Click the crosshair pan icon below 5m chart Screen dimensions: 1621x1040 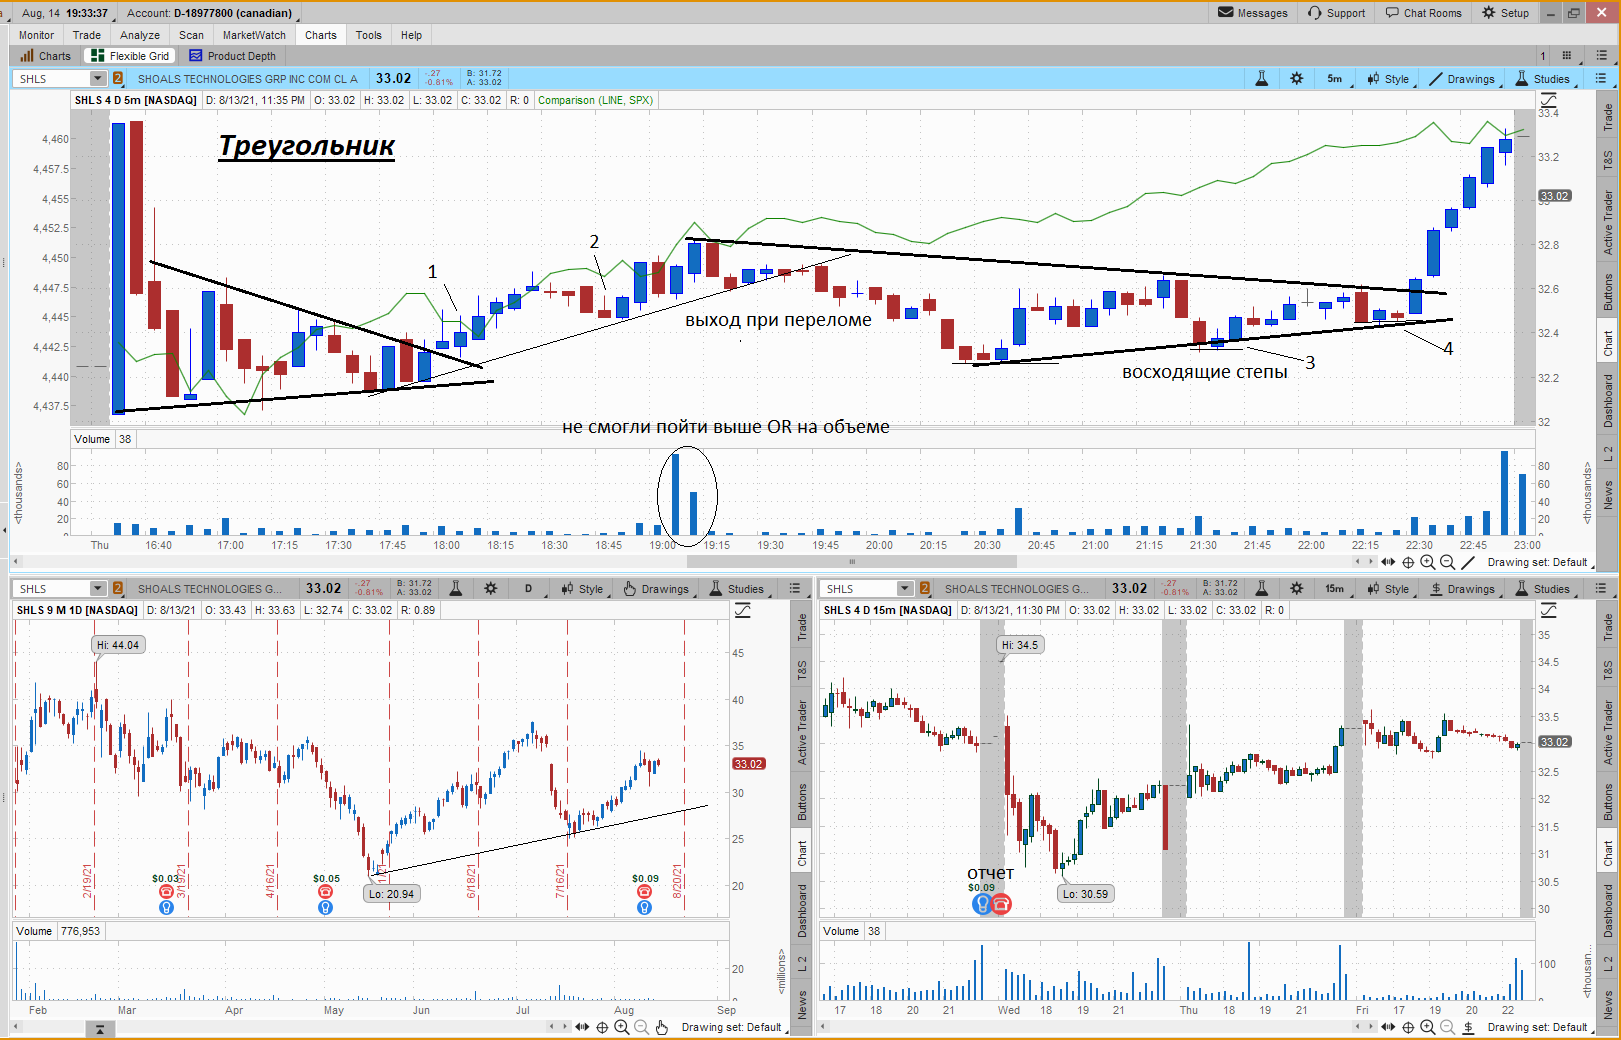(1408, 562)
